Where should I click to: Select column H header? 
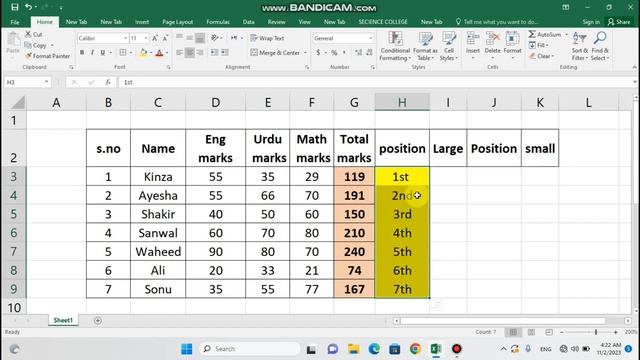(x=402, y=102)
